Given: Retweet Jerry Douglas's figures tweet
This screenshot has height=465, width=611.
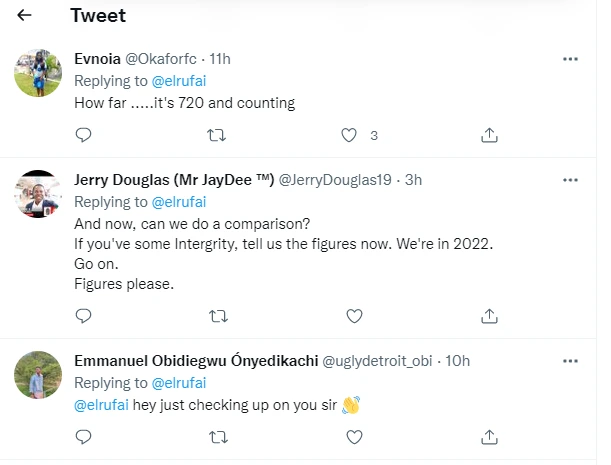Looking at the screenshot, I should coord(216,316).
